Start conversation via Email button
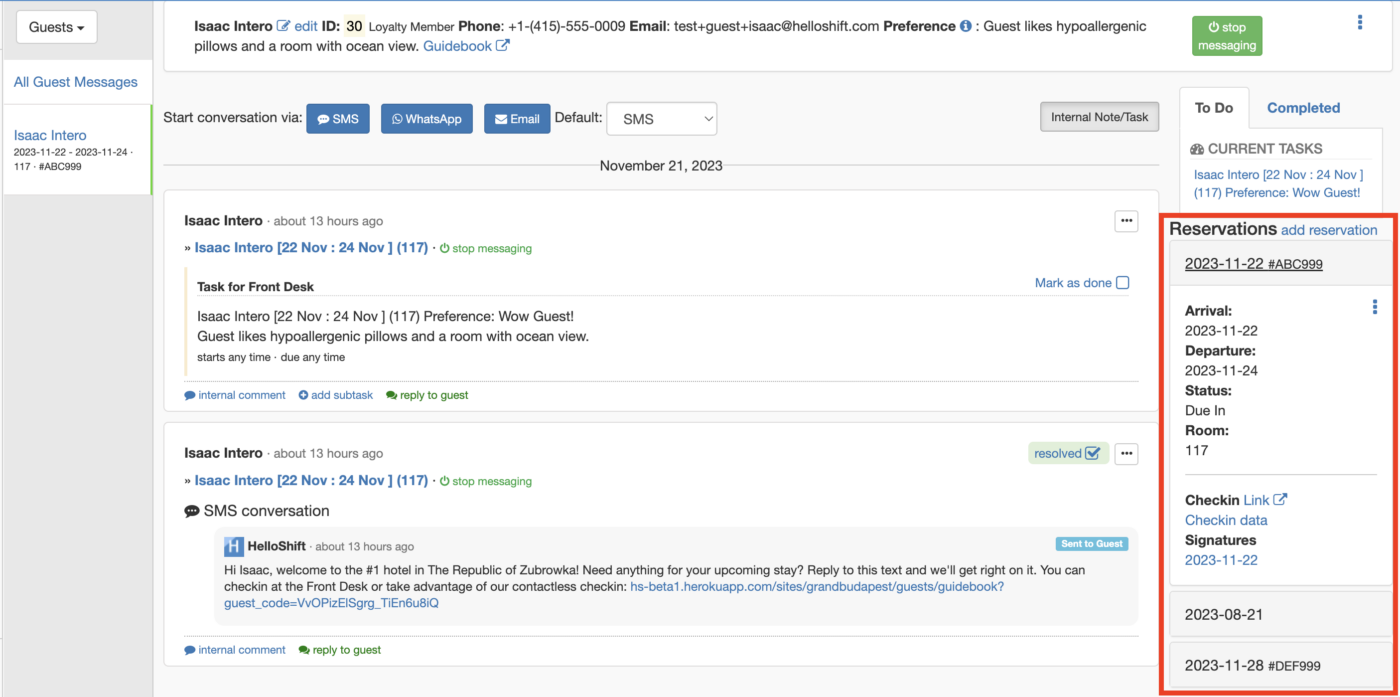The height and width of the screenshot is (697, 1400). tap(517, 118)
